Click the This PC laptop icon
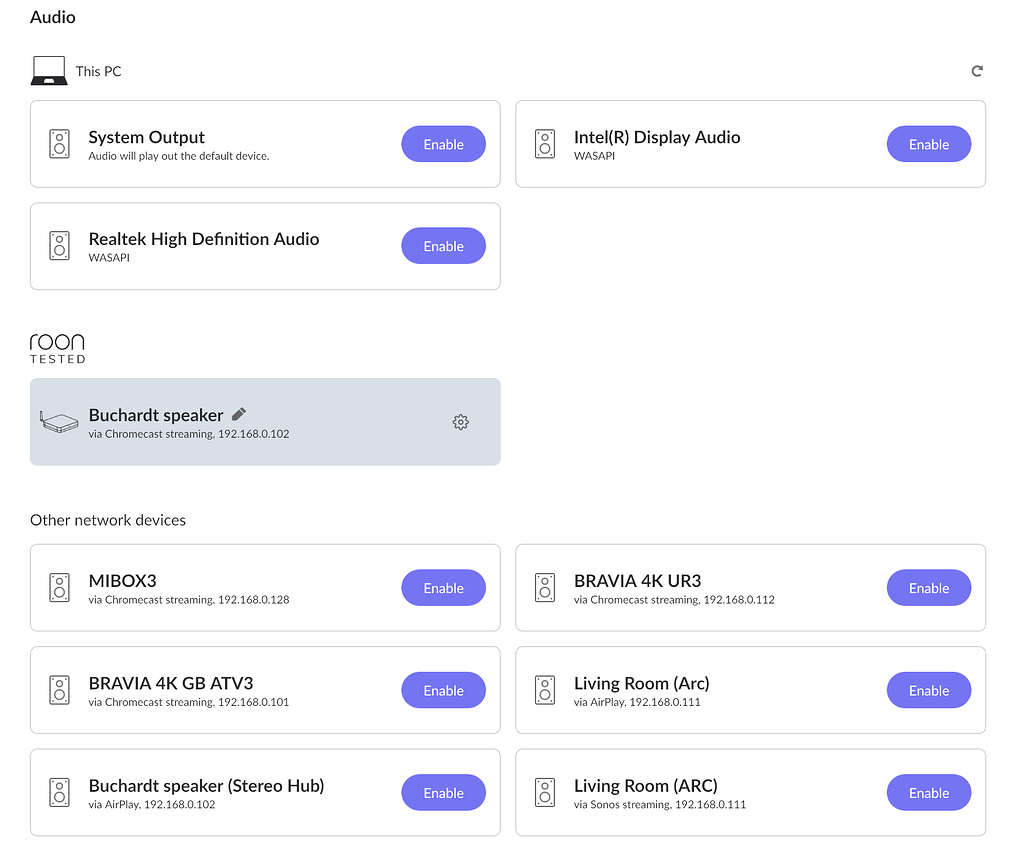The image size is (1024, 854). 48,70
